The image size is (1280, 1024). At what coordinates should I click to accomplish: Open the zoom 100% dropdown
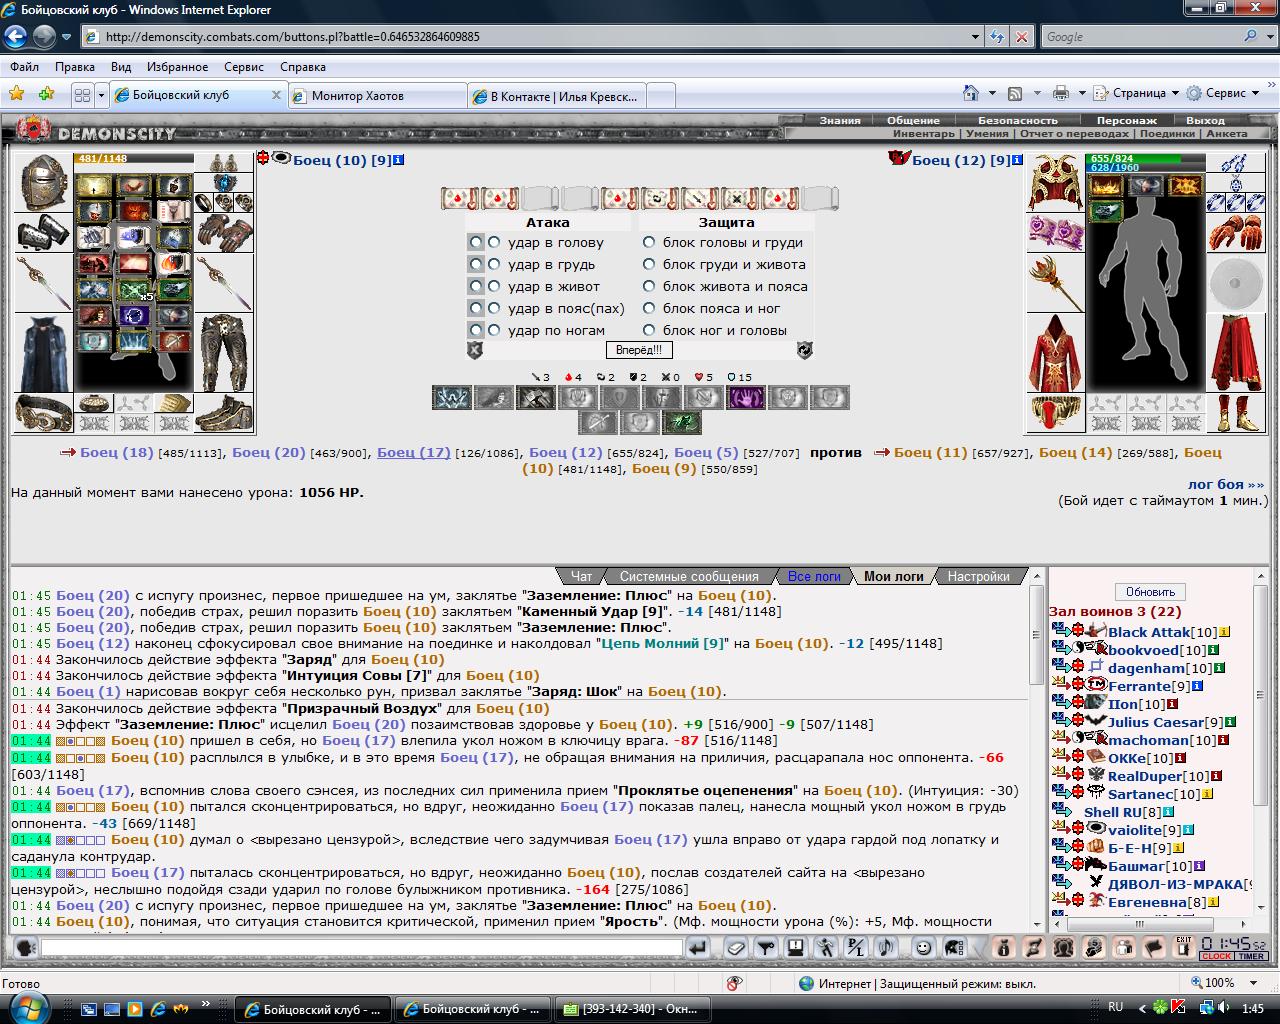[x=1252, y=983]
